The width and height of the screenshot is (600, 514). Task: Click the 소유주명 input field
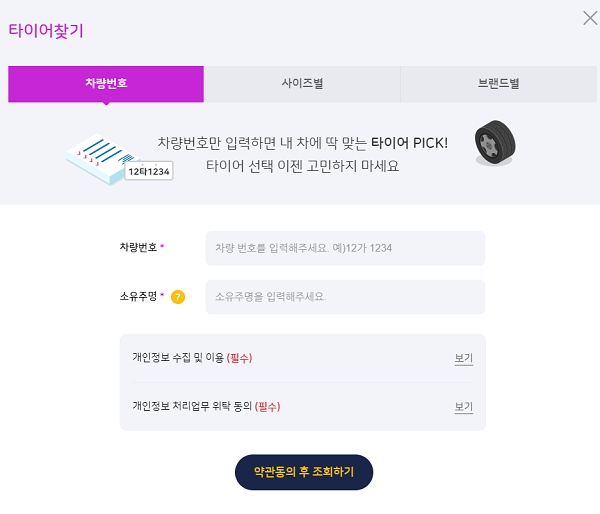click(345, 297)
